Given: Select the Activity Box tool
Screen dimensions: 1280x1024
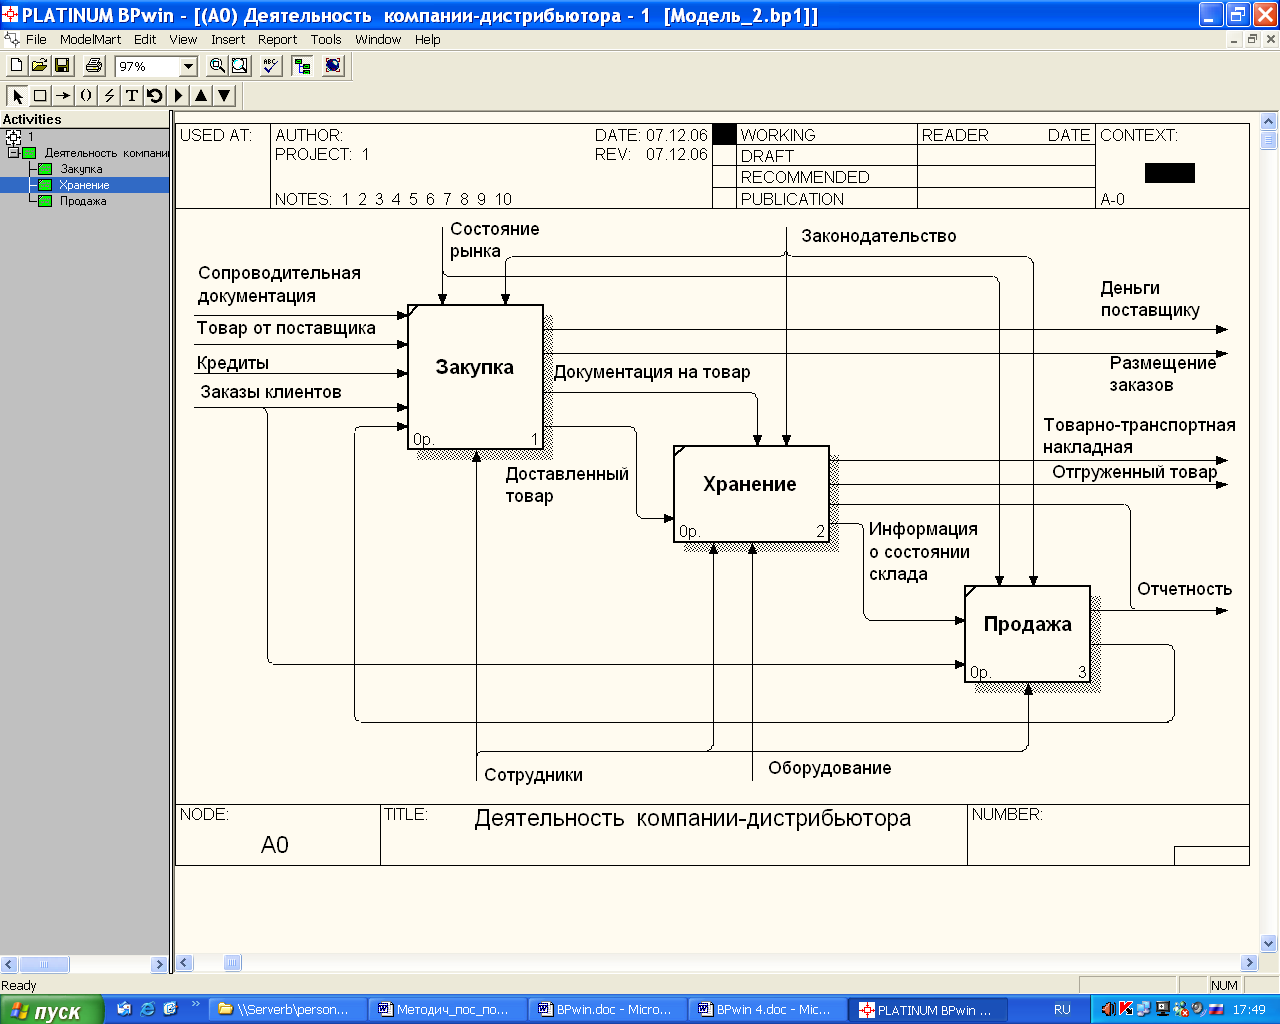Looking at the screenshot, I should [40, 96].
